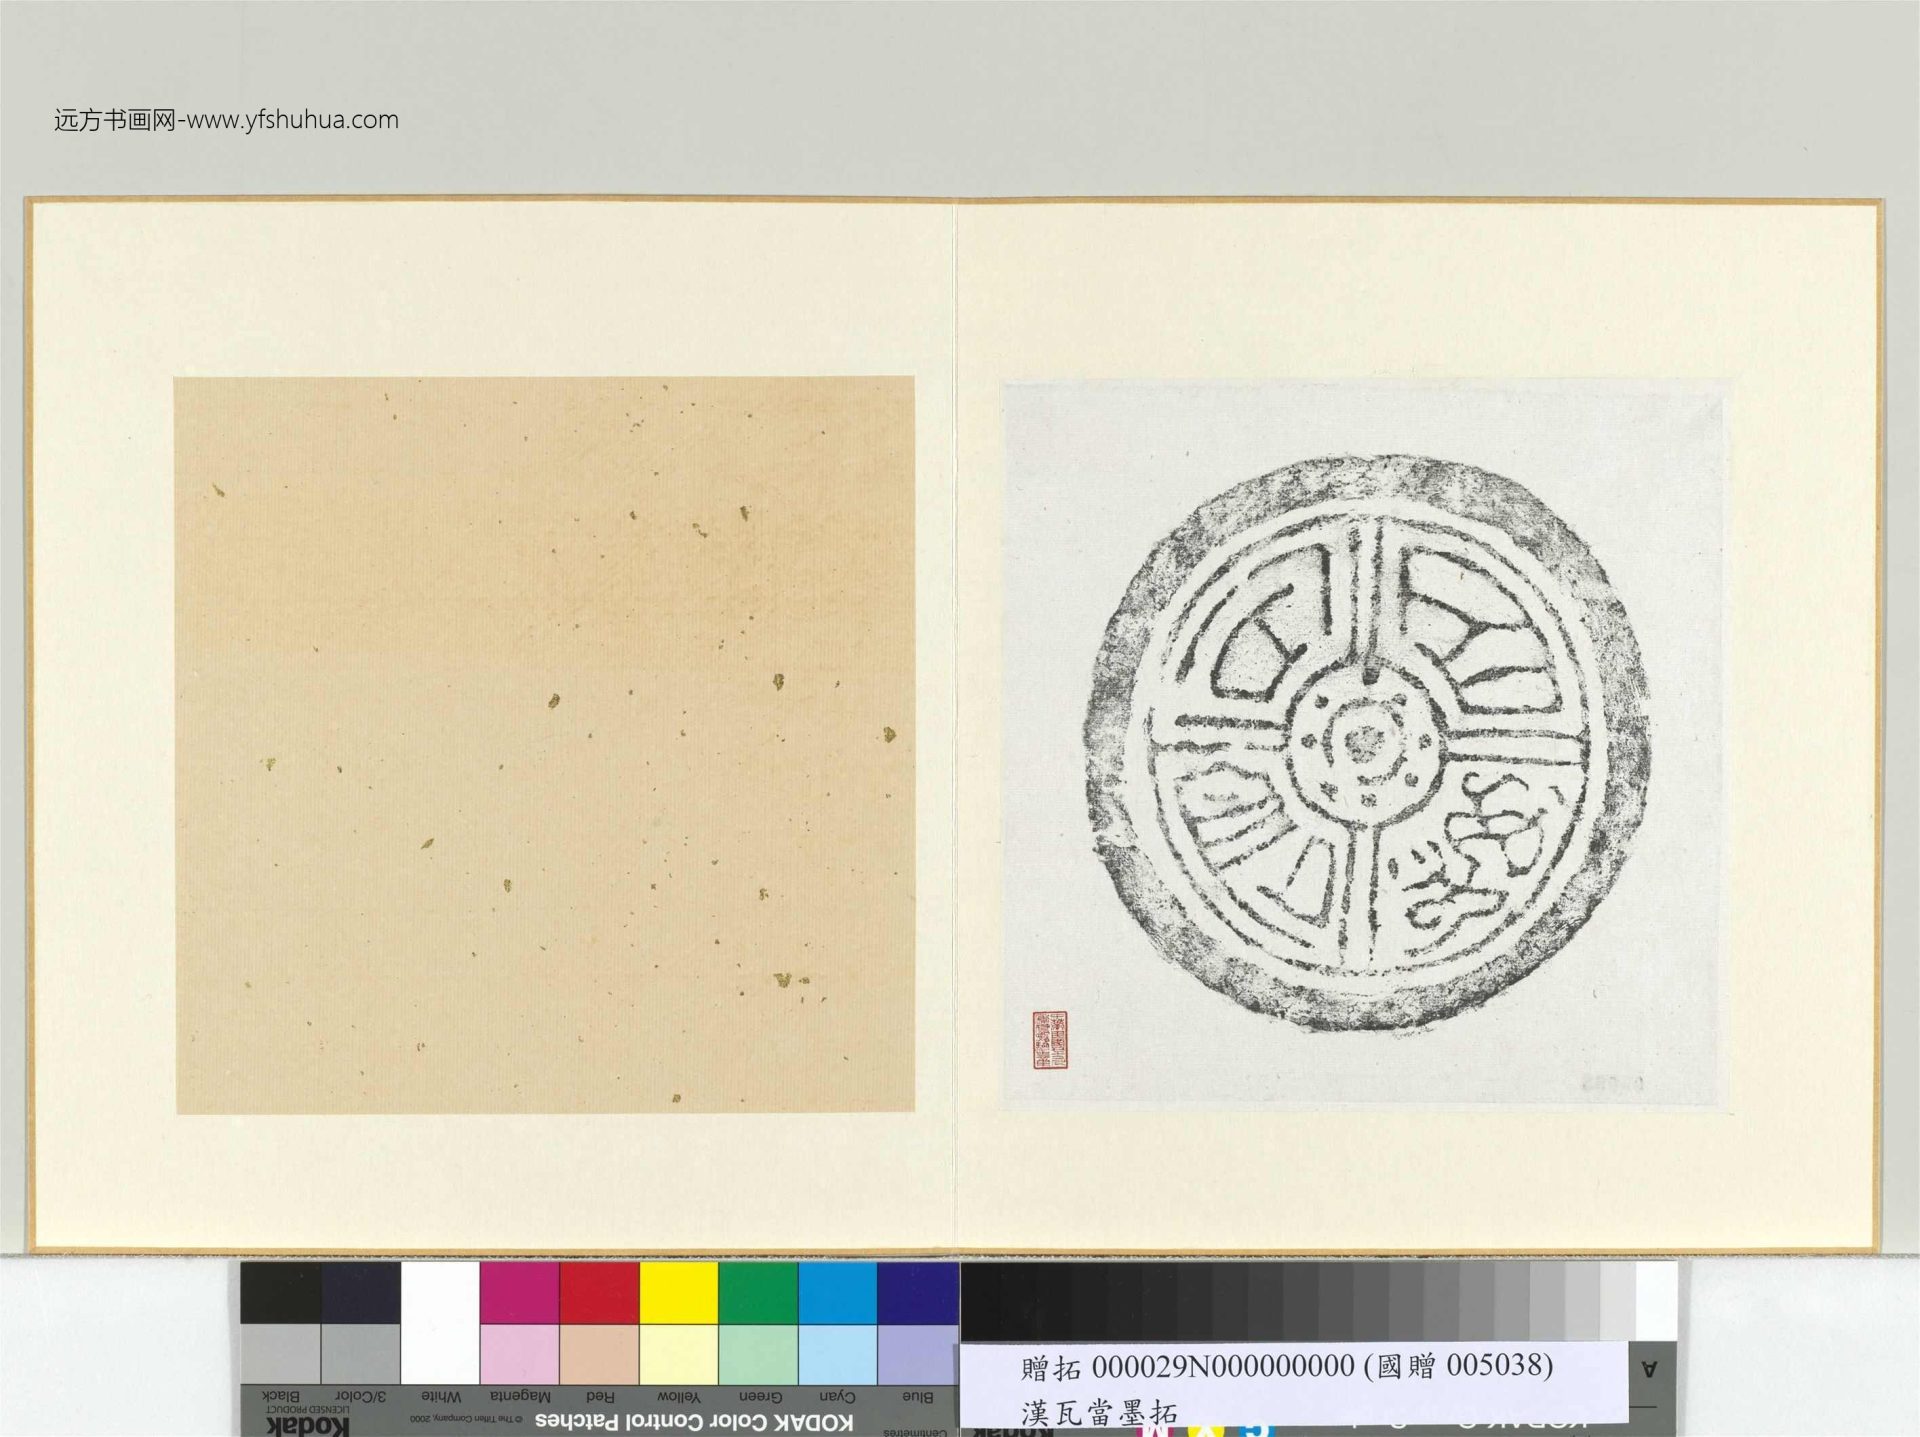Pick the light pink tint patch
The image size is (1920, 1437).
[x=519, y=1354]
